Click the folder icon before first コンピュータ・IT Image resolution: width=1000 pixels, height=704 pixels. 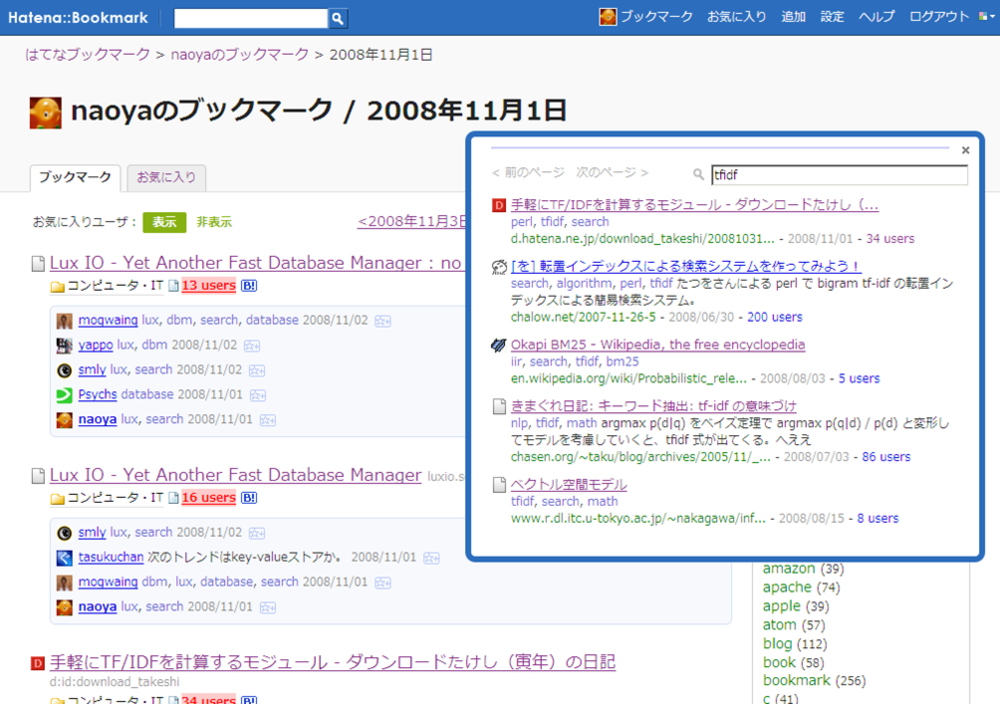coord(57,287)
